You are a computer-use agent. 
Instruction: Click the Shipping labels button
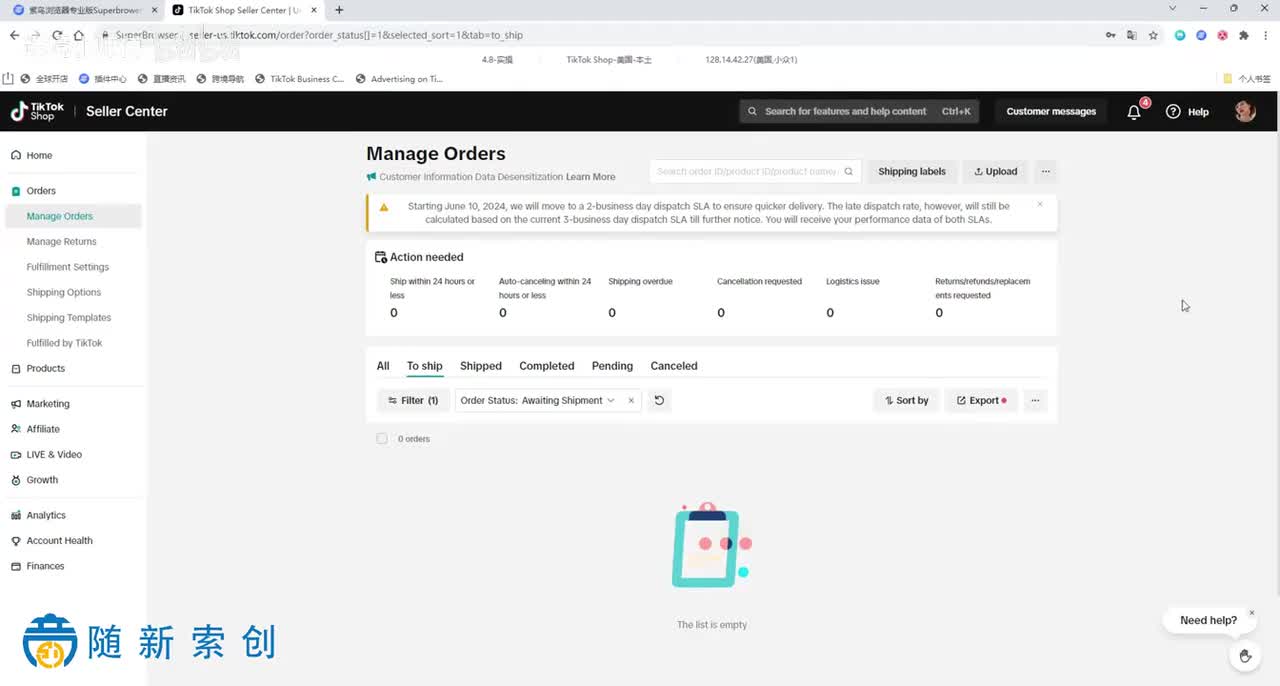[912, 172]
